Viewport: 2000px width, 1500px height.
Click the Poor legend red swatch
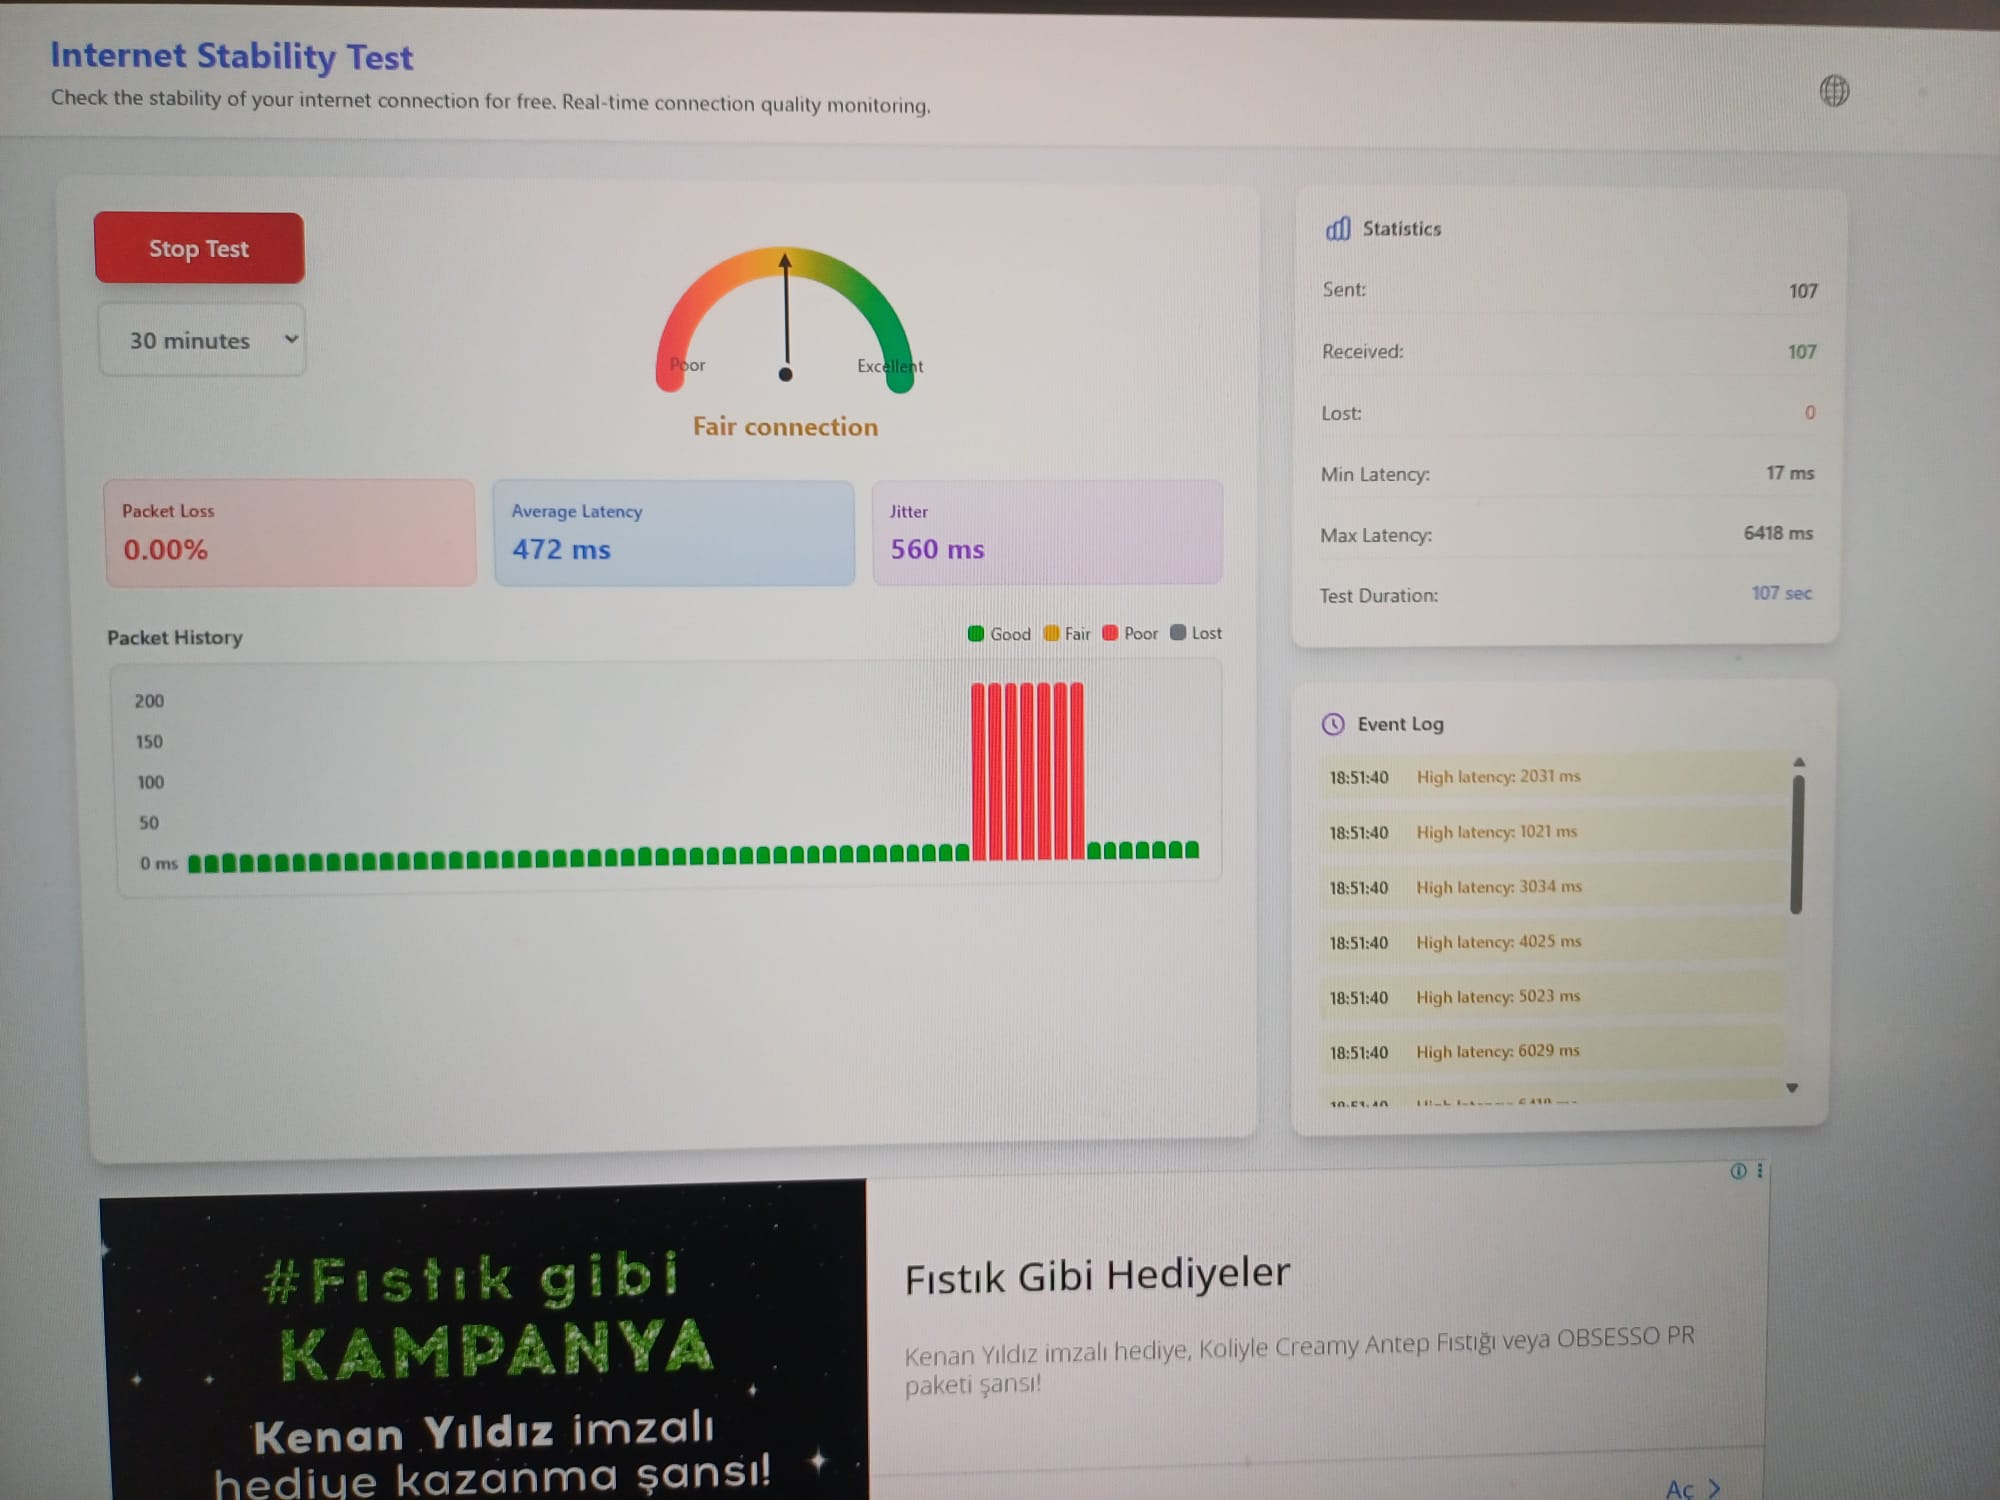pyautogui.click(x=1110, y=633)
